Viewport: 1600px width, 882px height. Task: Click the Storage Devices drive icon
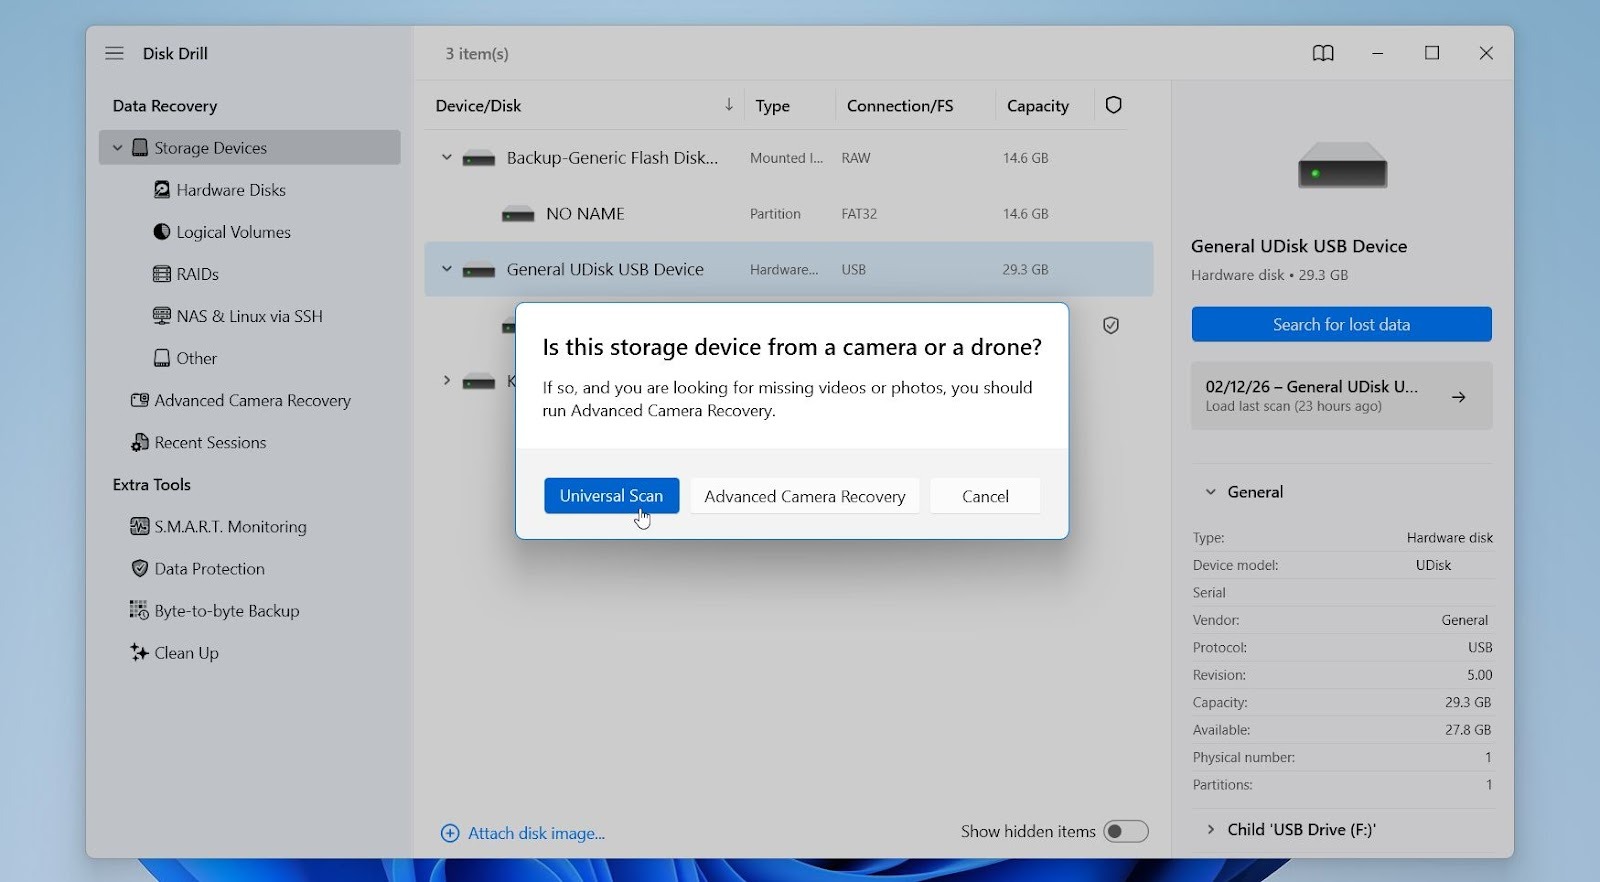tap(140, 148)
